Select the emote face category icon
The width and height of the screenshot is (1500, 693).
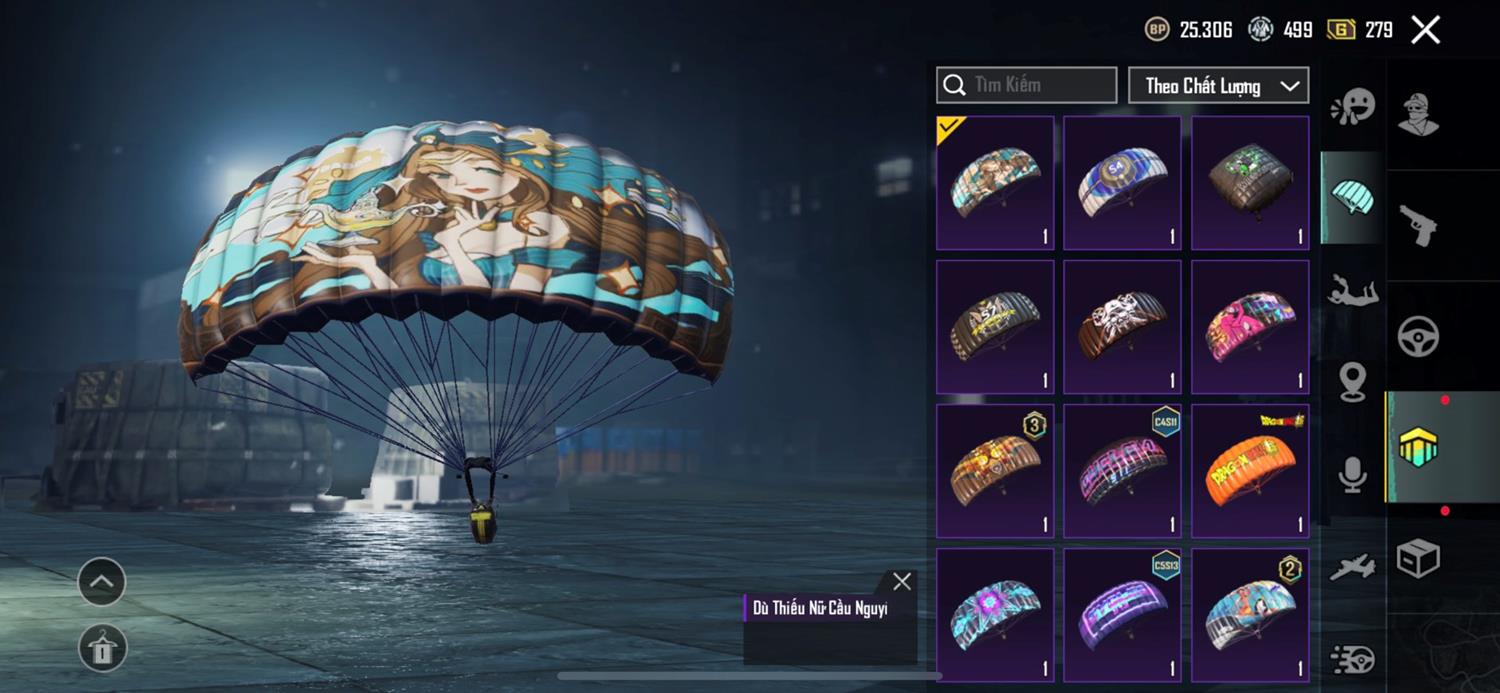pos(1353,106)
